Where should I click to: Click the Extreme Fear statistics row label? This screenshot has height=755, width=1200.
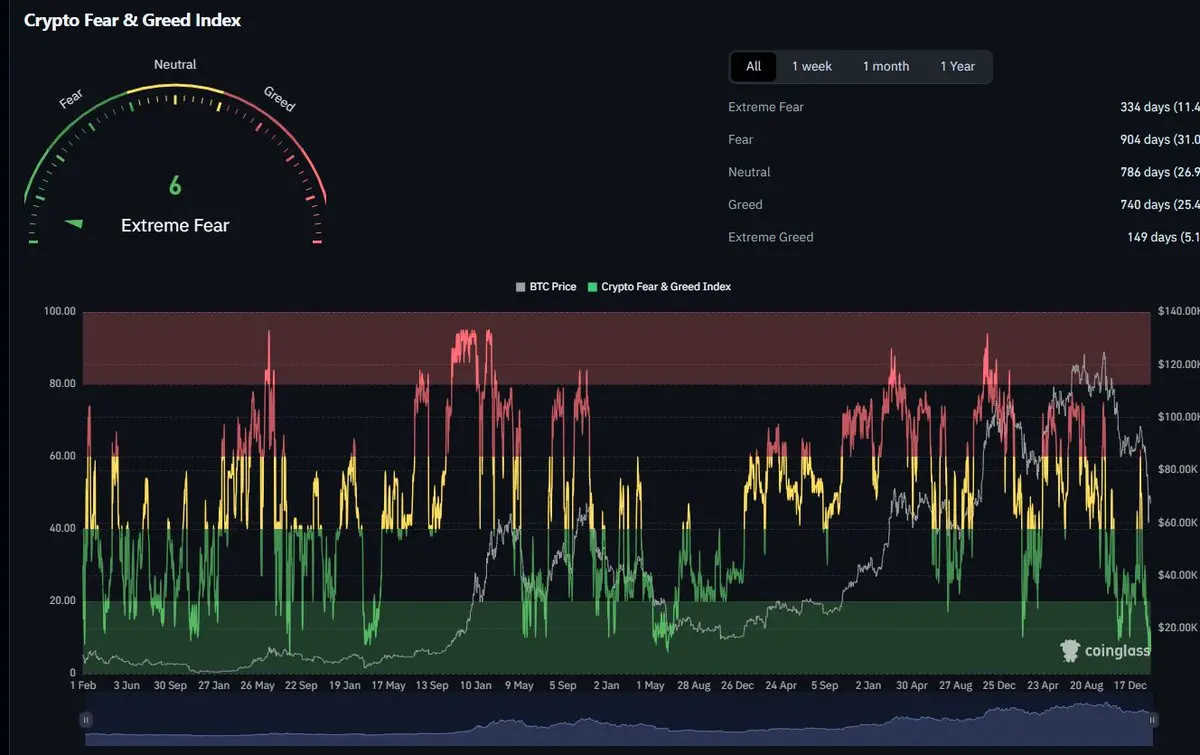coord(766,107)
